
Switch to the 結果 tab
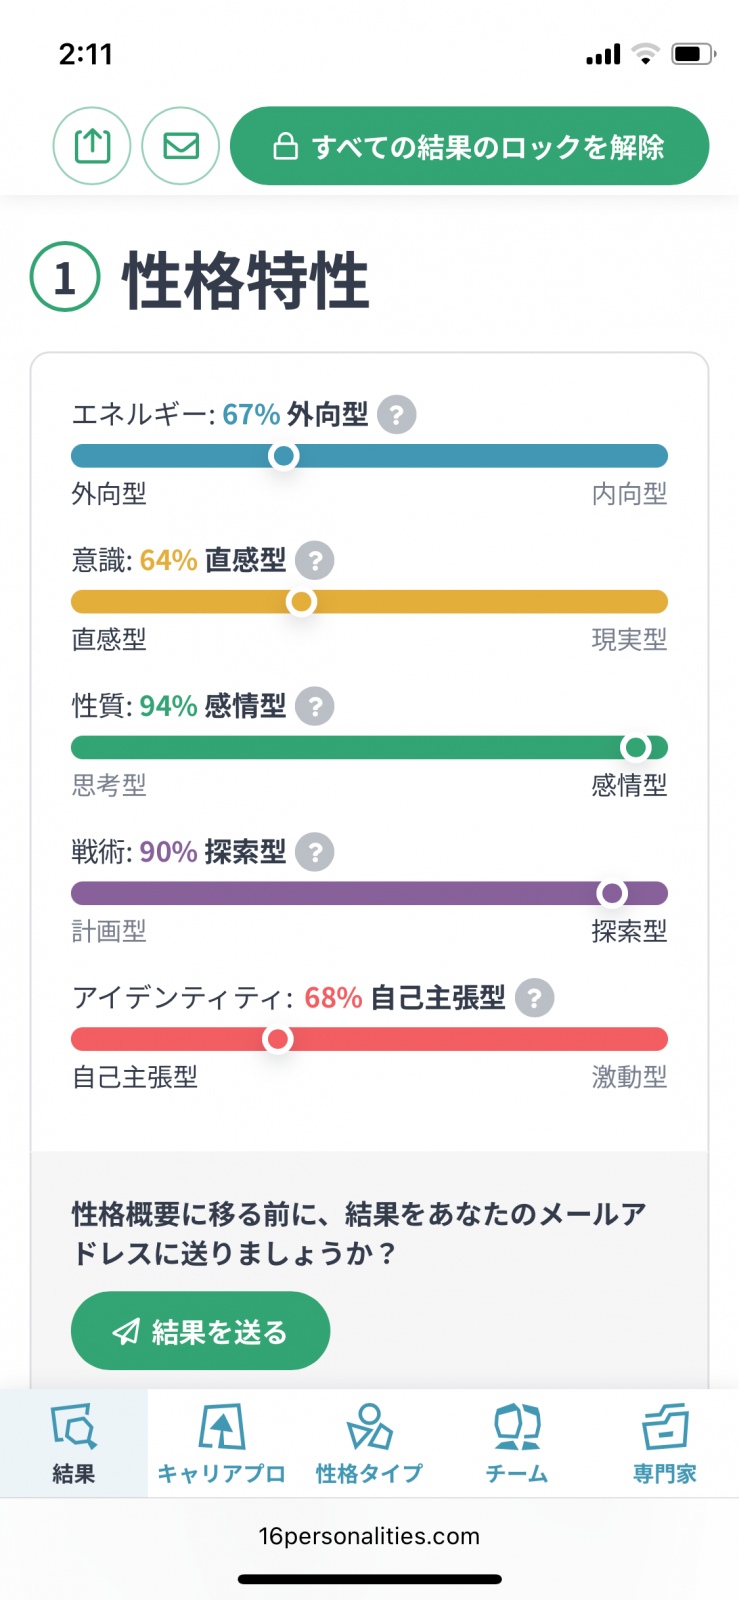tap(74, 1443)
